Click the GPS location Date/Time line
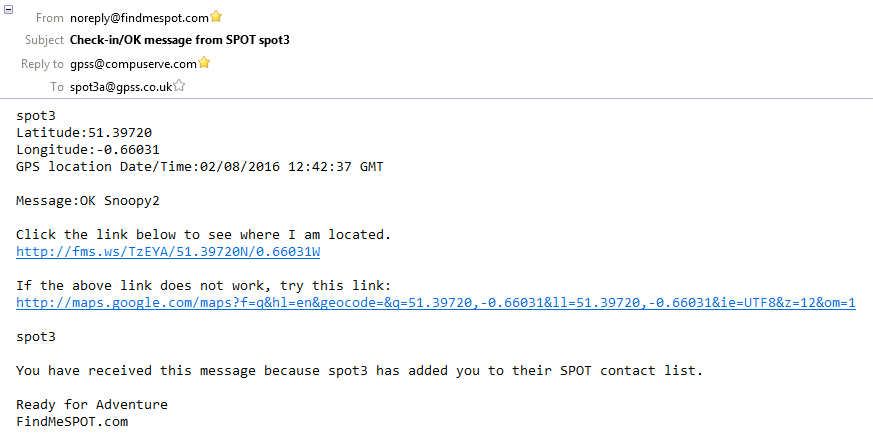 [199, 166]
